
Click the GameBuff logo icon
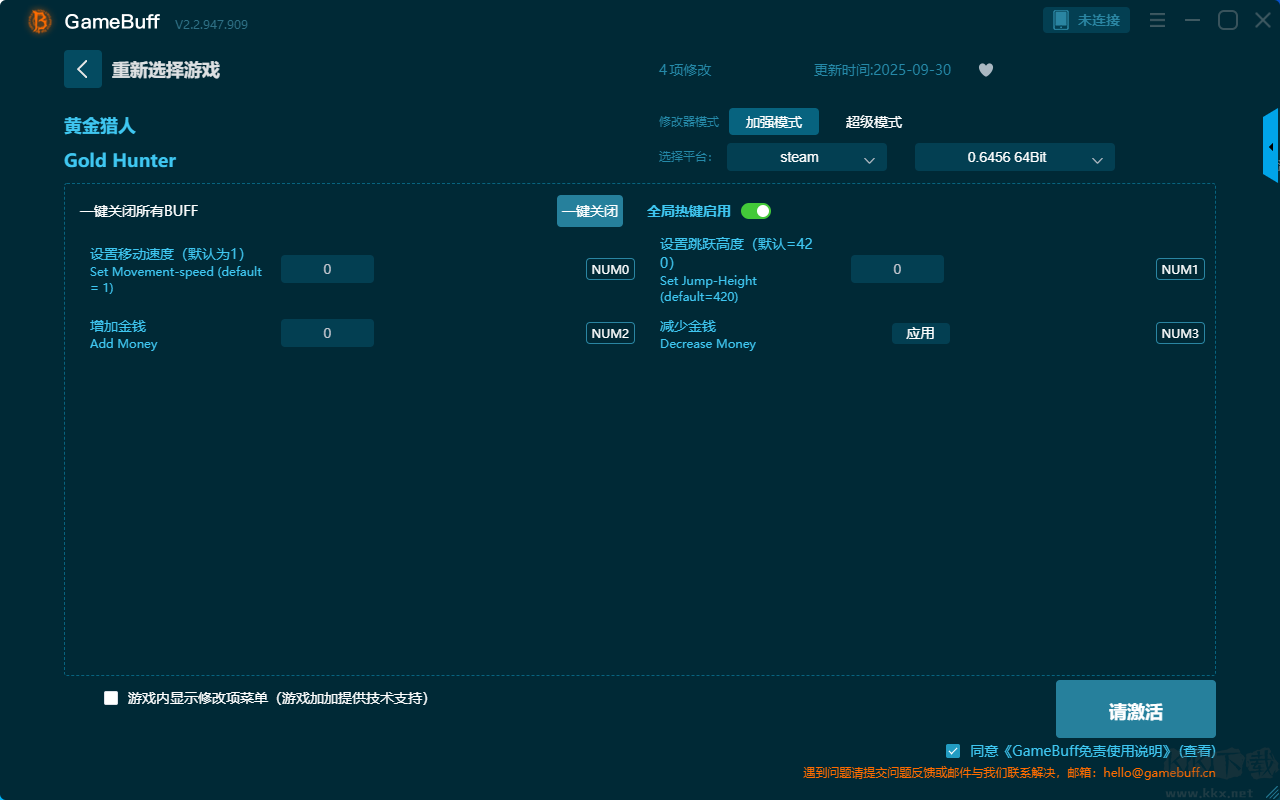[40, 21]
